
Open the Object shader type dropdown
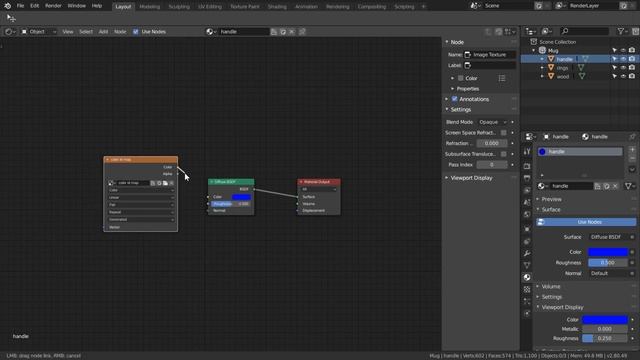(x=39, y=31)
